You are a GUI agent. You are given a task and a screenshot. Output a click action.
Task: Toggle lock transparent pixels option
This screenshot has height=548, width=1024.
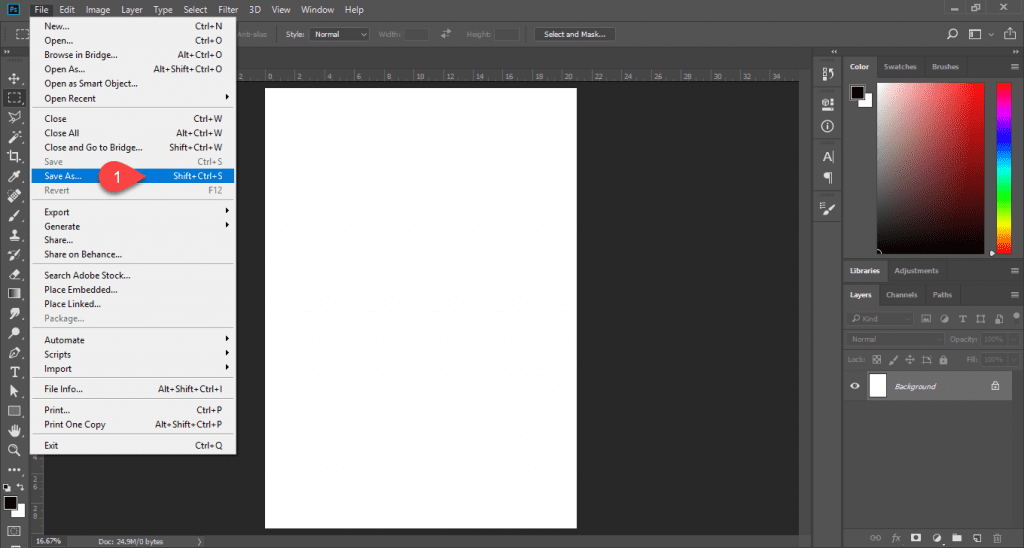point(876,359)
